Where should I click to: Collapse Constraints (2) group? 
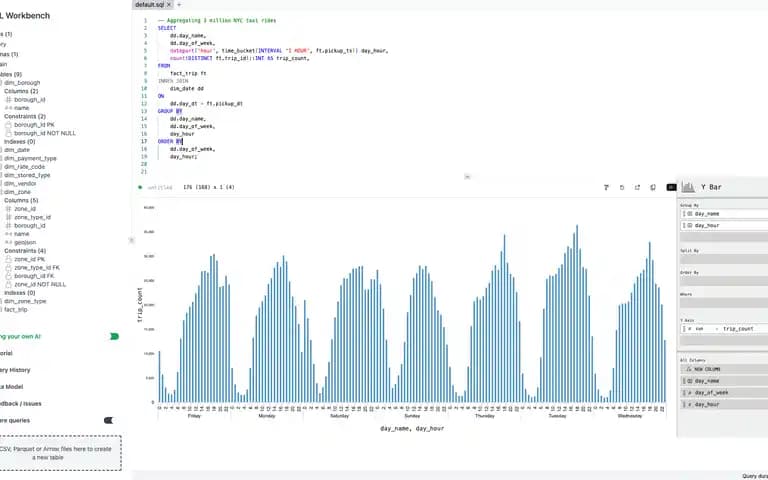[25, 116]
